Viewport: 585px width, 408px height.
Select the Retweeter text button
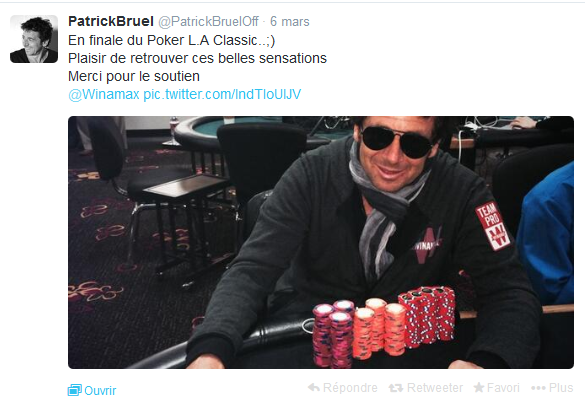pyautogui.click(x=435, y=388)
